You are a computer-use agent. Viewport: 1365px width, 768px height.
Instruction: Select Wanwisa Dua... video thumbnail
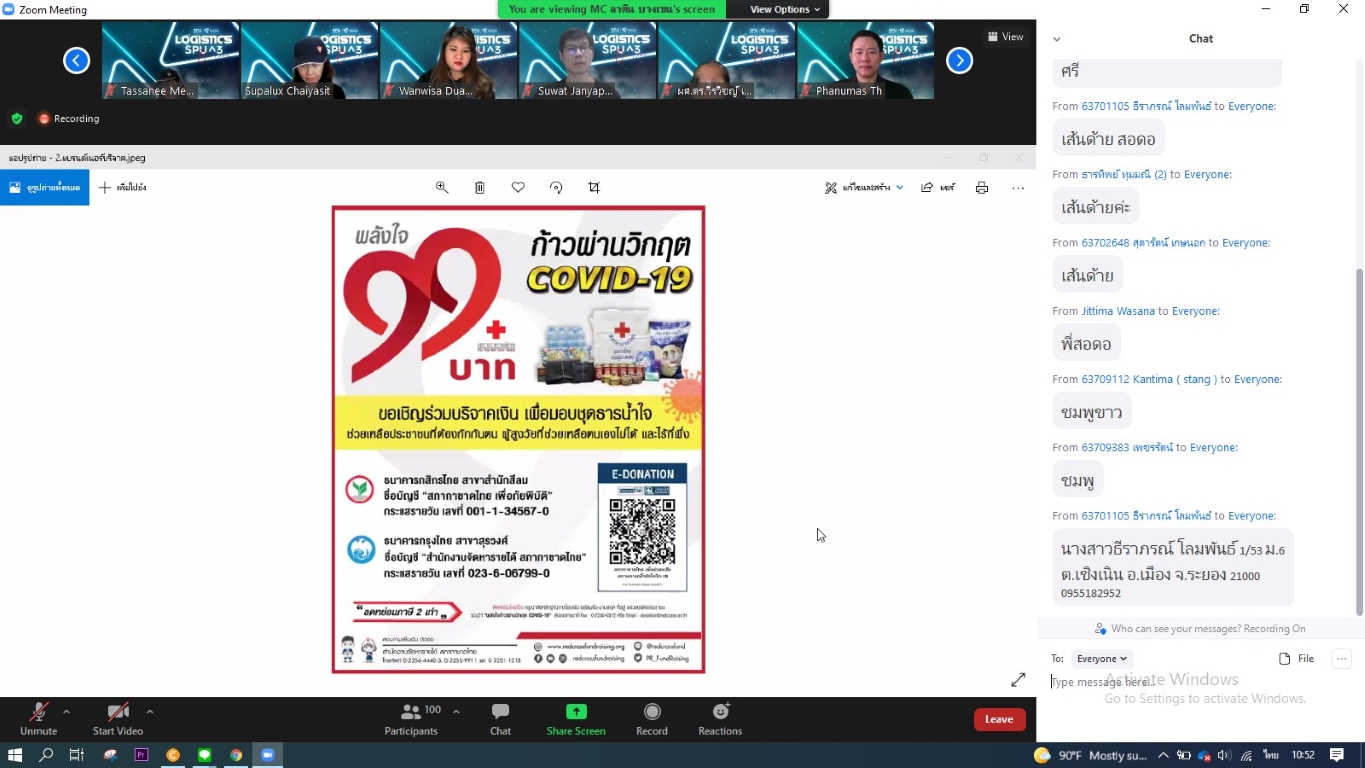point(449,61)
